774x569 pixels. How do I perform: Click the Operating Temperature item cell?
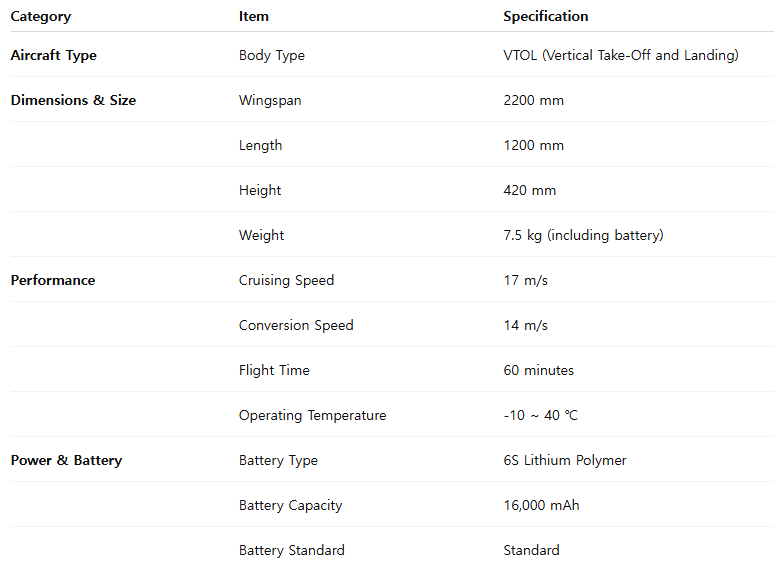coord(312,415)
